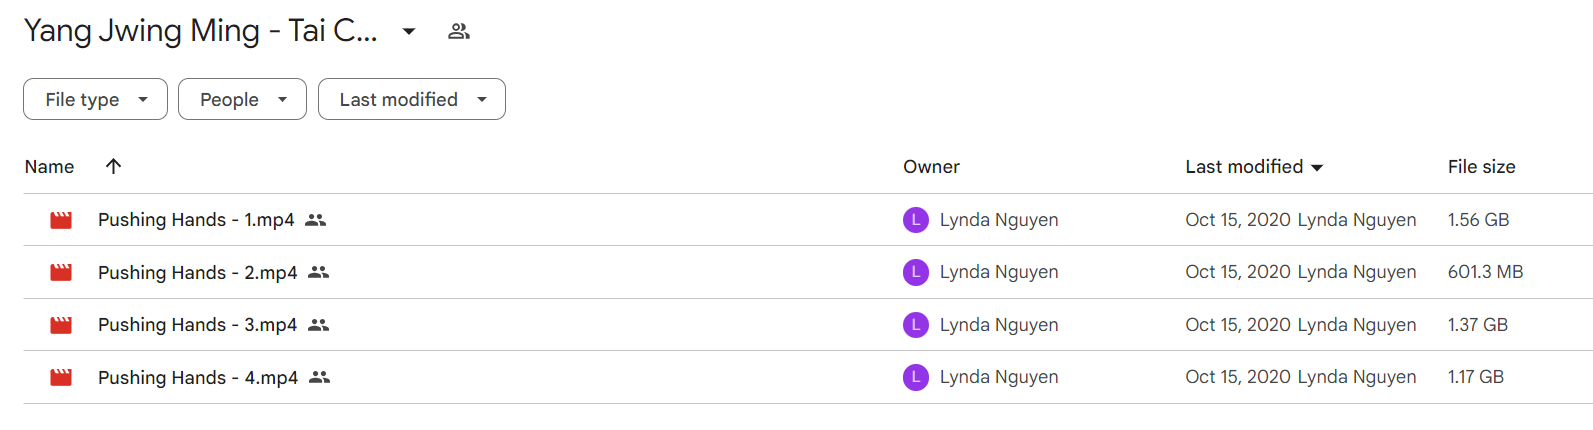Screen dimensions: 1593x430
Task: Click the Name column header
Action: click(49, 167)
